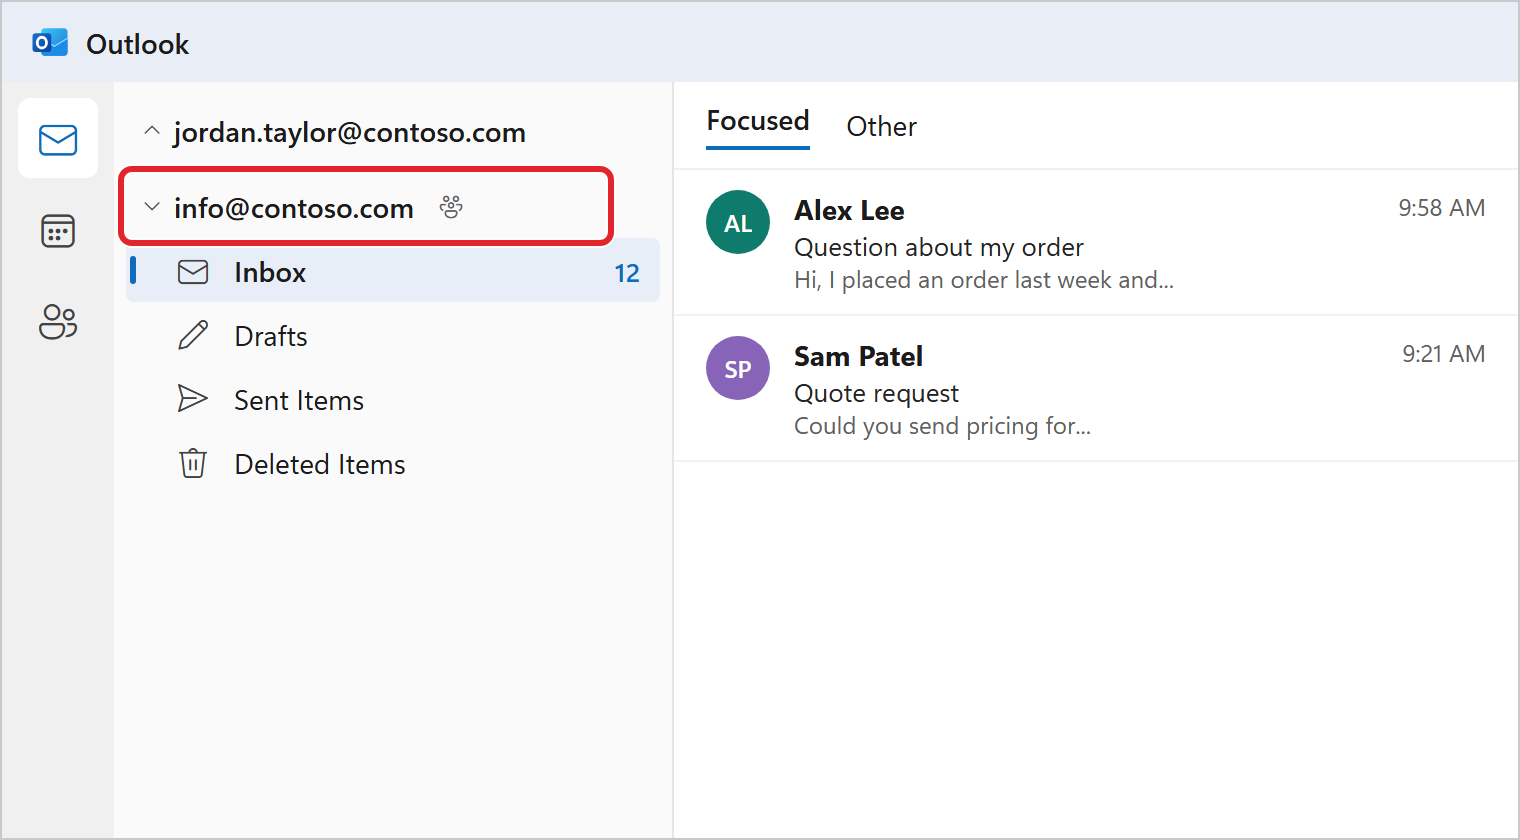Select the Inbox folder
The width and height of the screenshot is (1520, 840).
pos(393,270)
